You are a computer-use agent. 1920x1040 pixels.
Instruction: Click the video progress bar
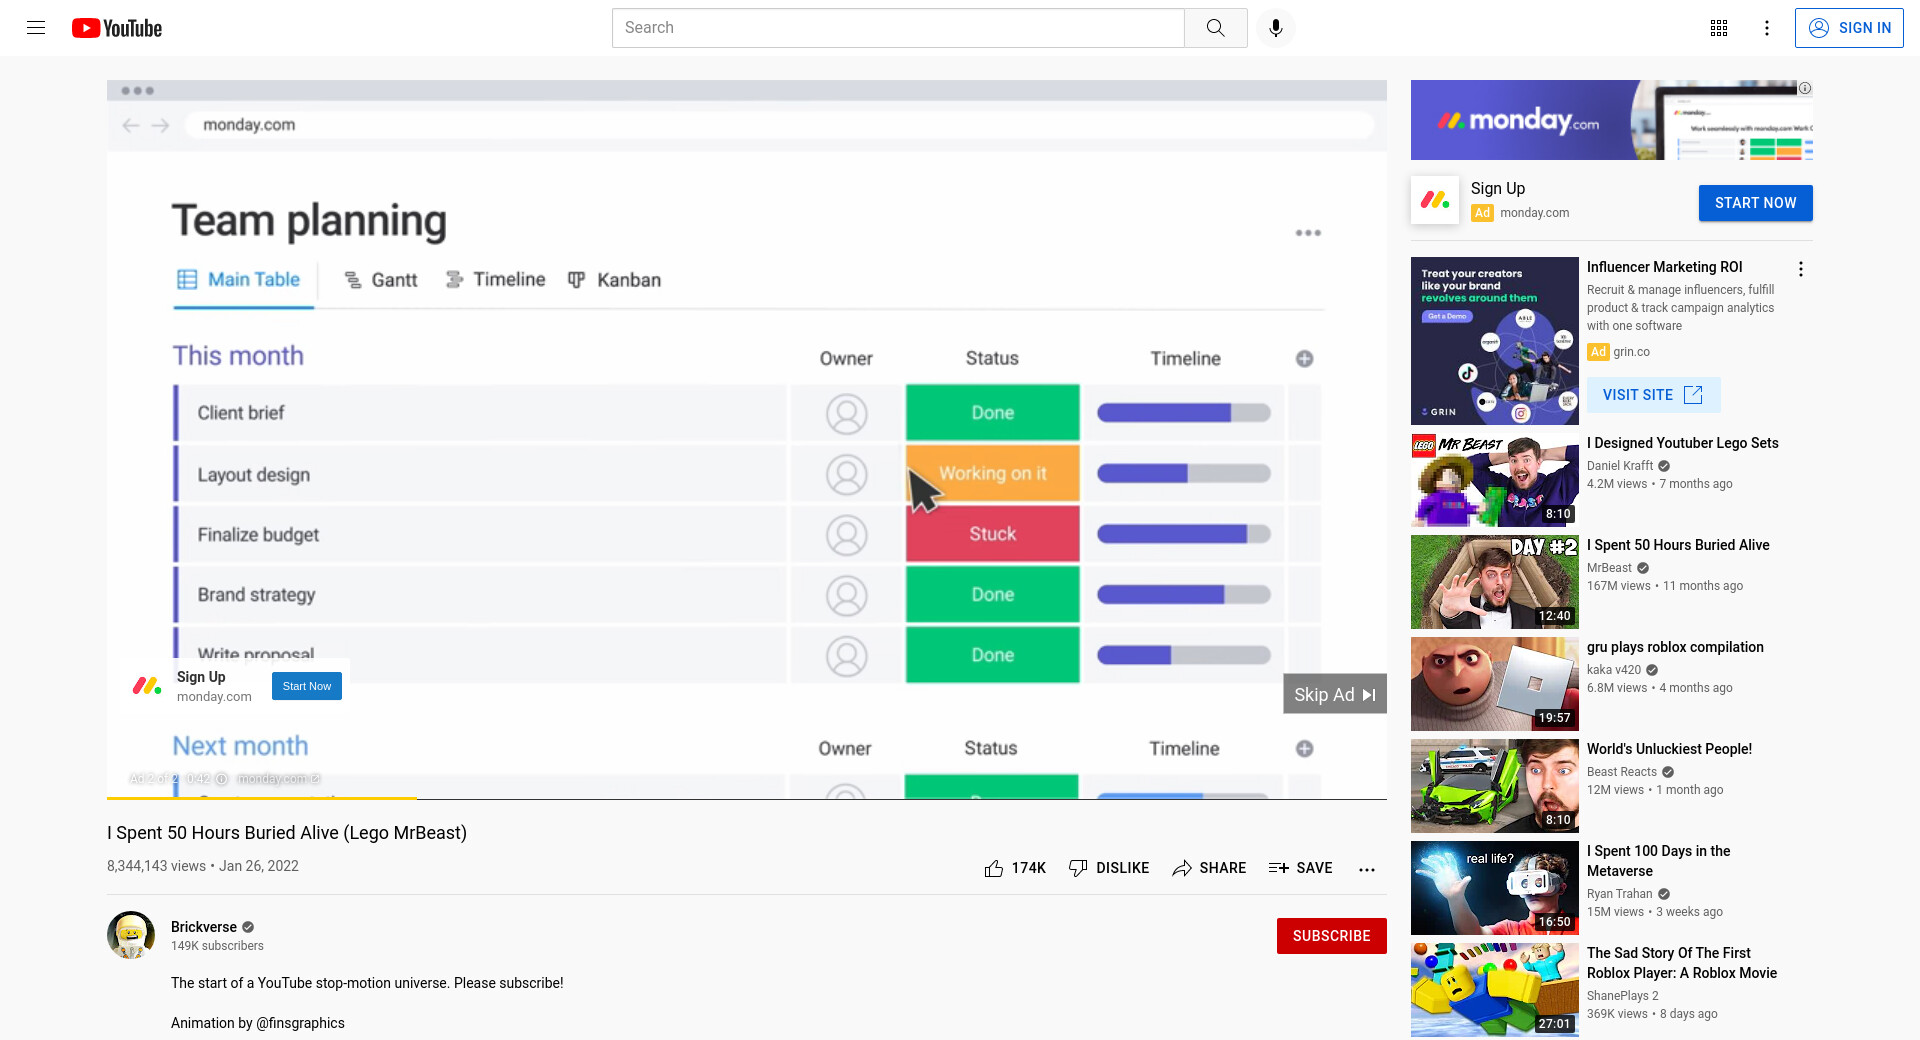coord(747,798)
